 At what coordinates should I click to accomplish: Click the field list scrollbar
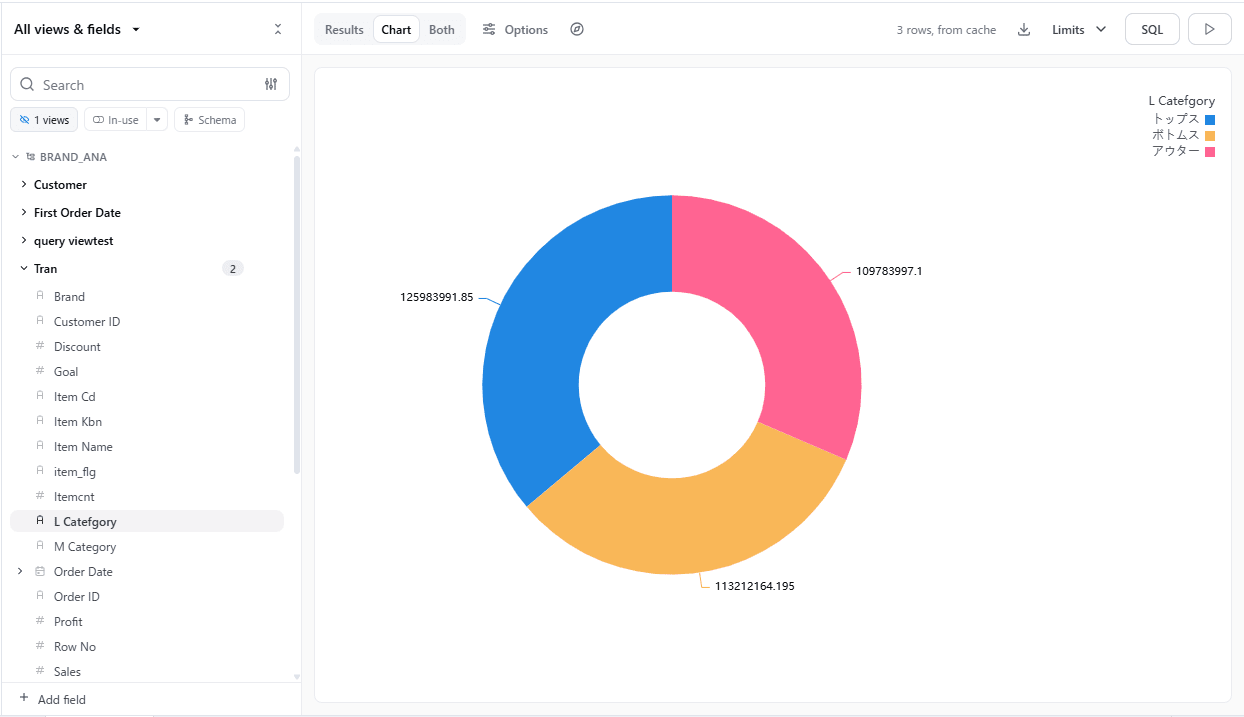tap(297, 314)
